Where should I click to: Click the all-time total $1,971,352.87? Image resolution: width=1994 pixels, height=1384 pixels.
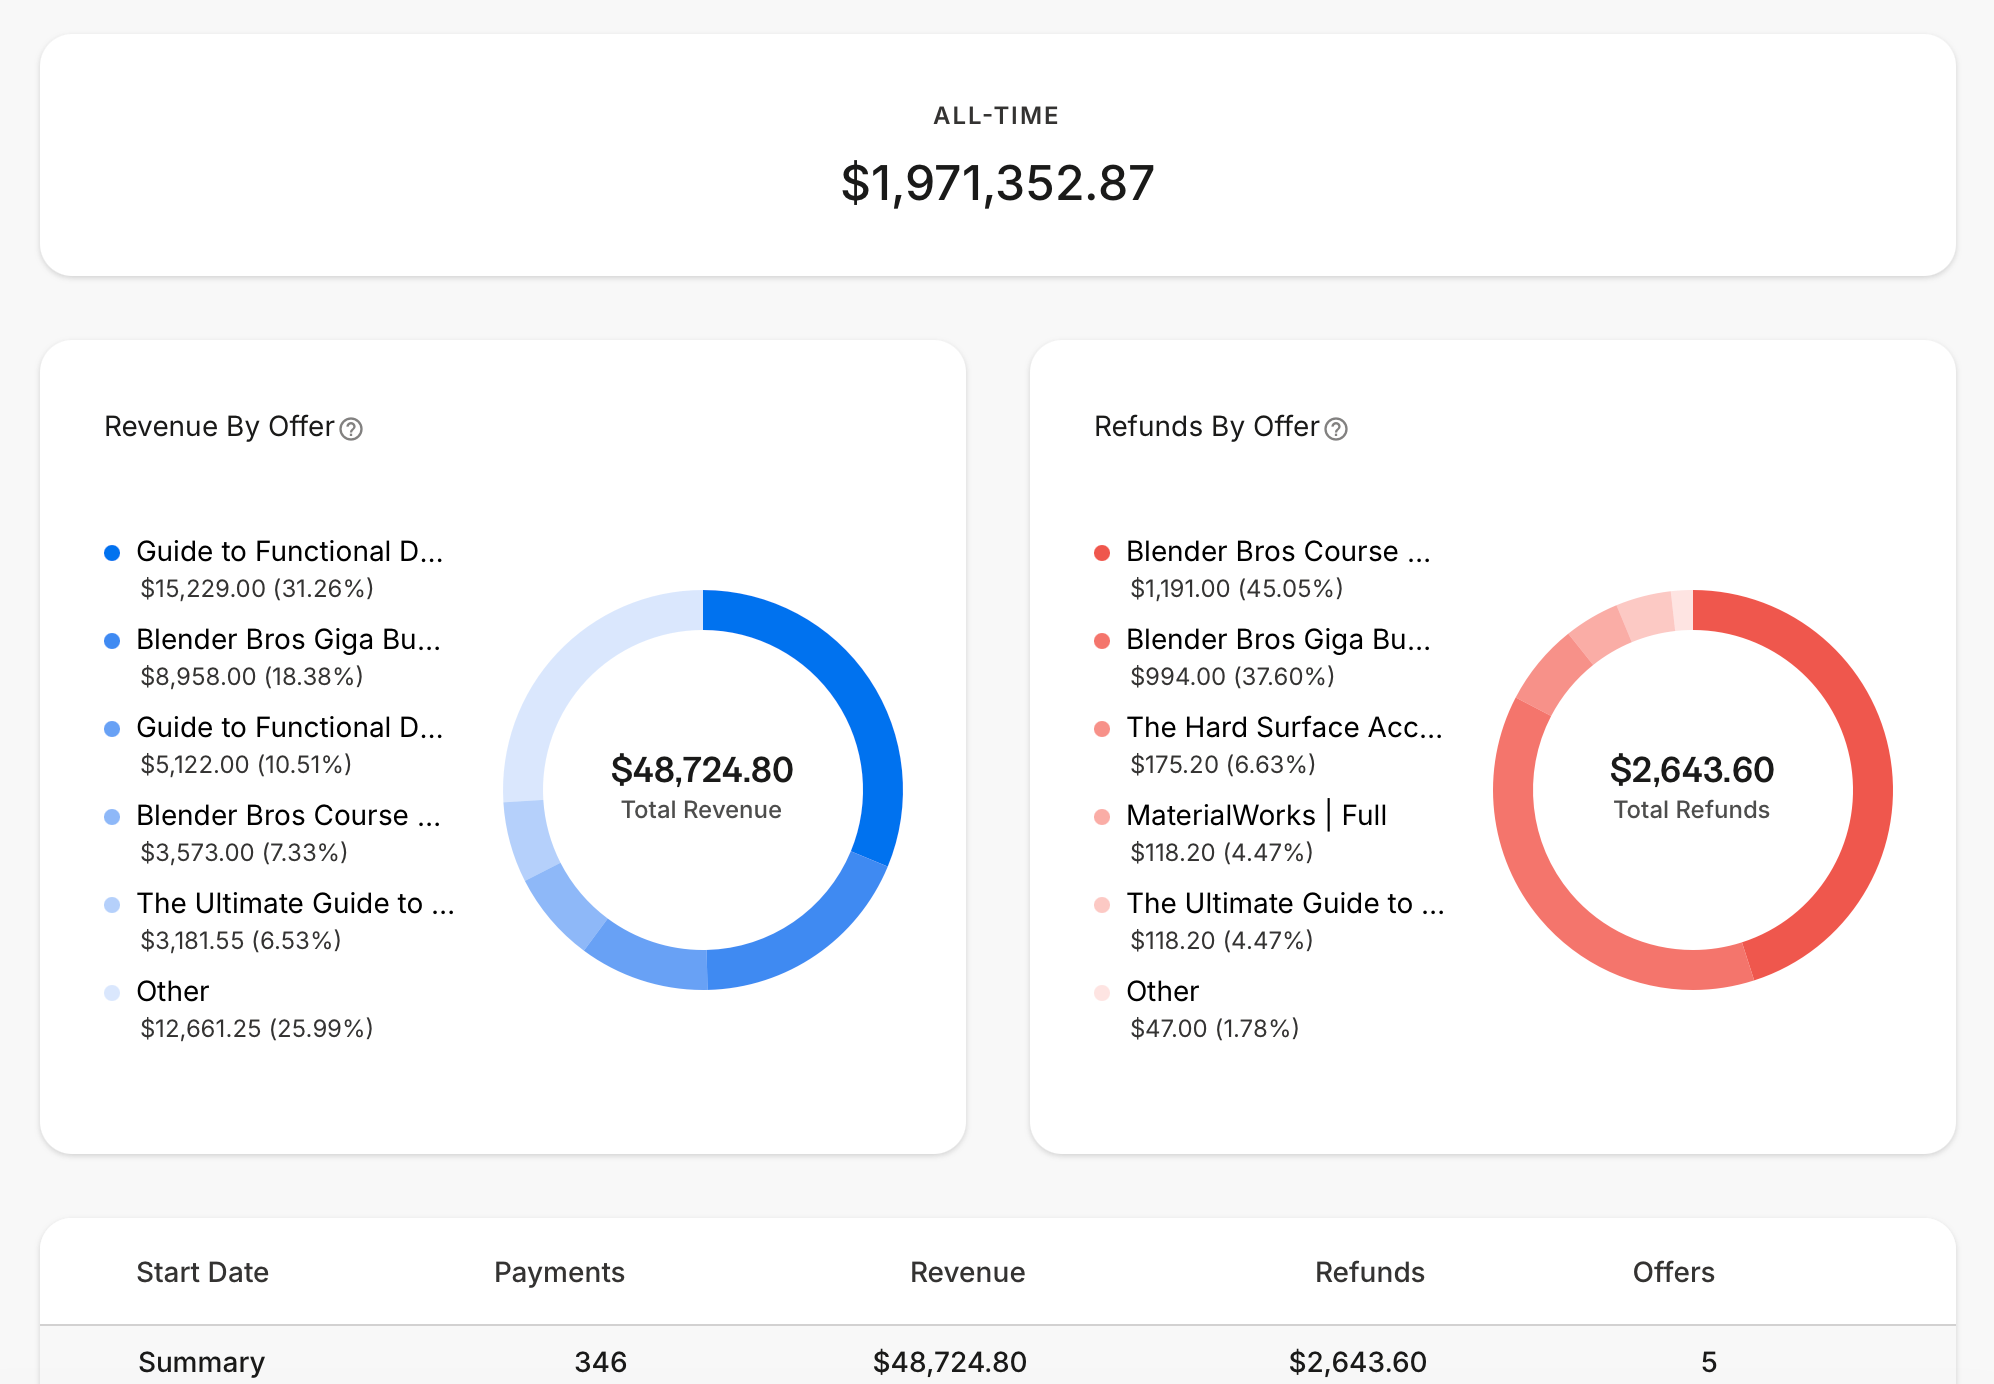[x=997, y=181]
